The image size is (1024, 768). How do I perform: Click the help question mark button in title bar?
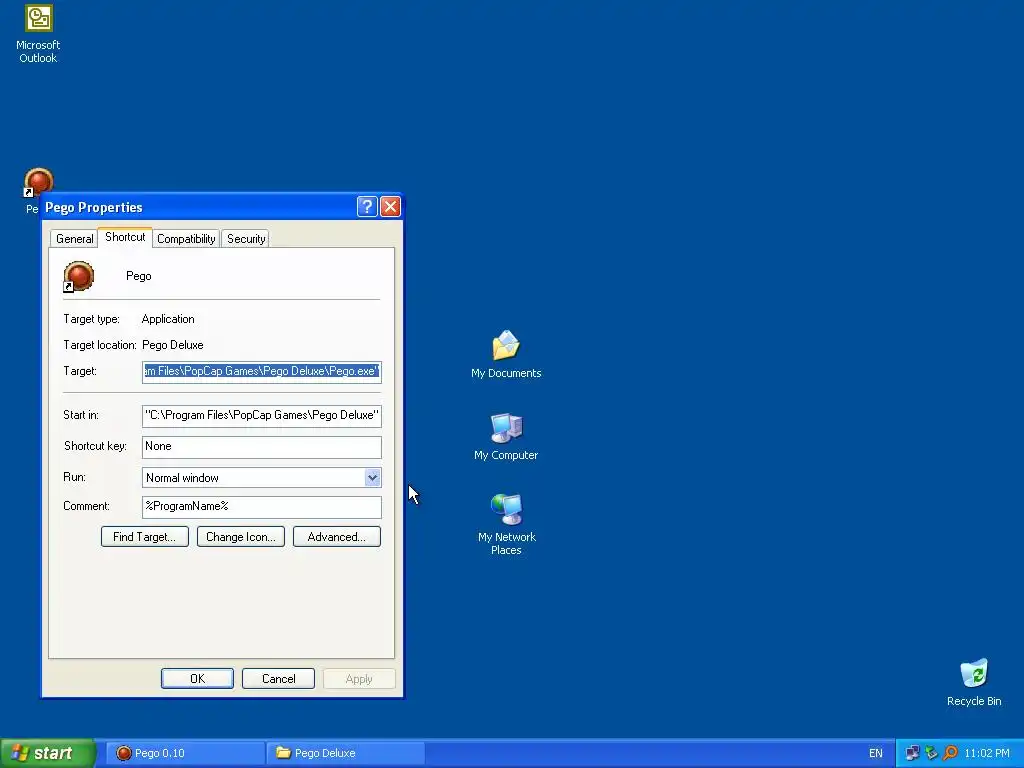pyautogui.click(x=367, y=206)
